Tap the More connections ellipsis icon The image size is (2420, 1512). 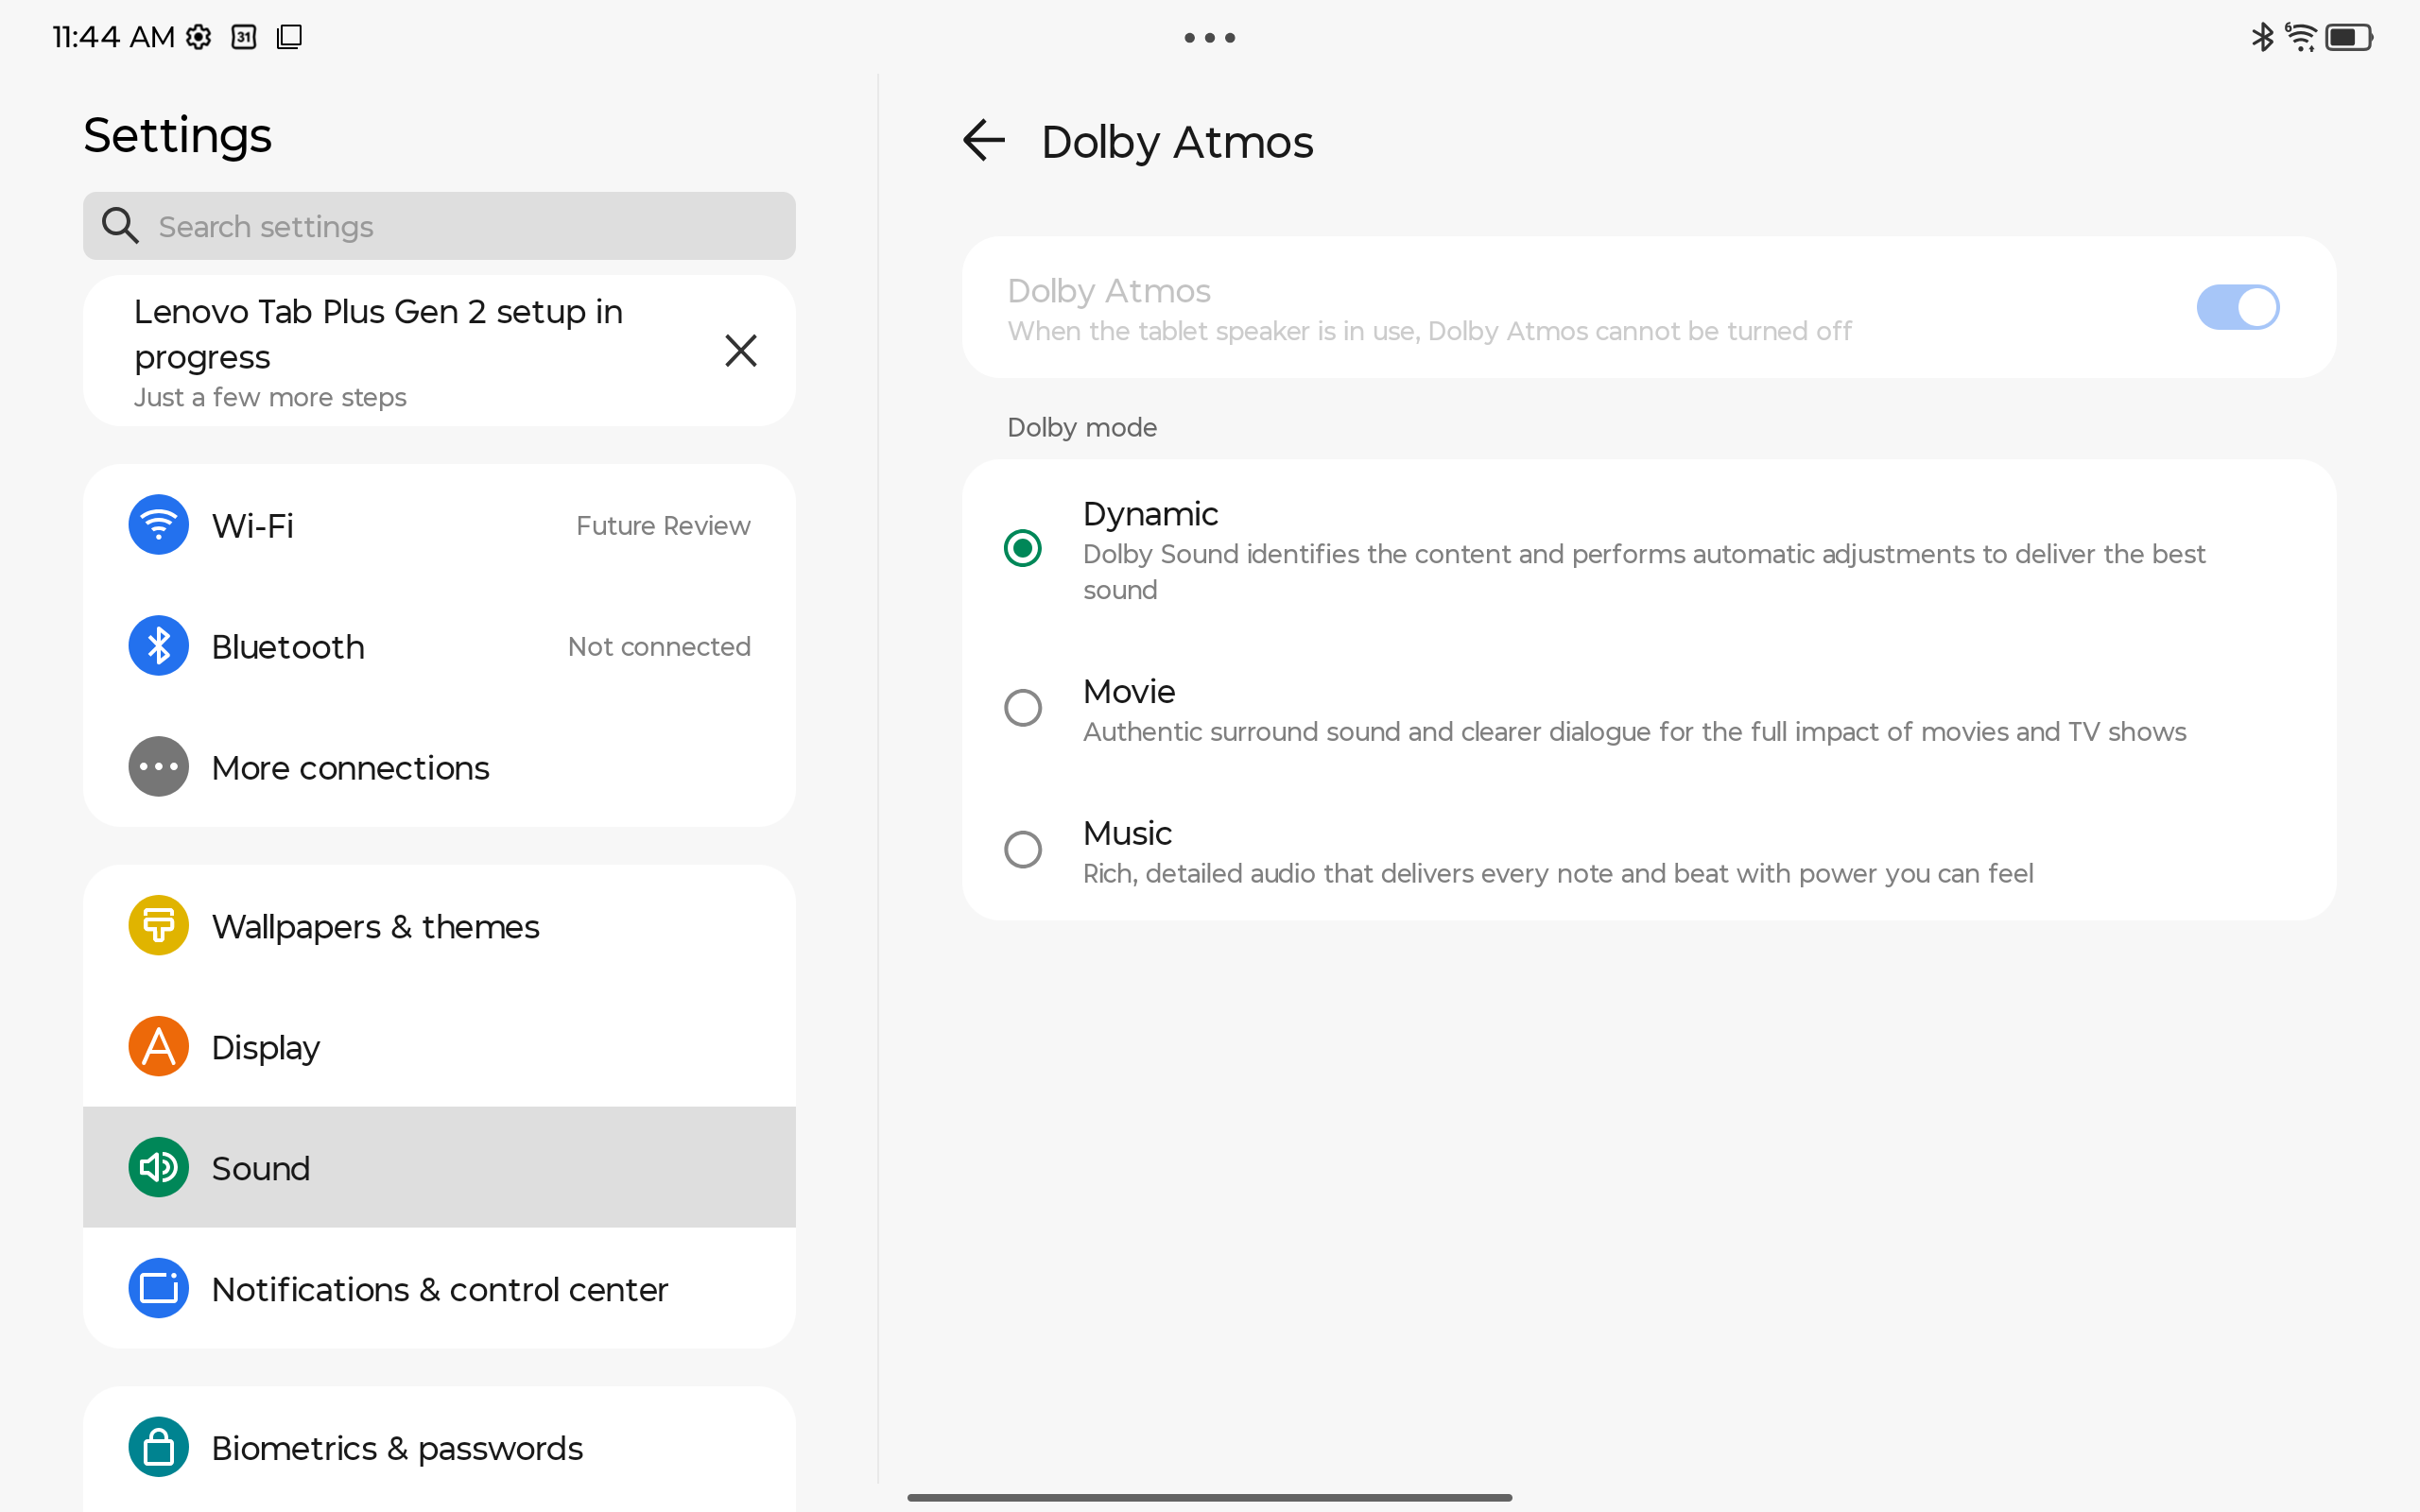point(158,767)
